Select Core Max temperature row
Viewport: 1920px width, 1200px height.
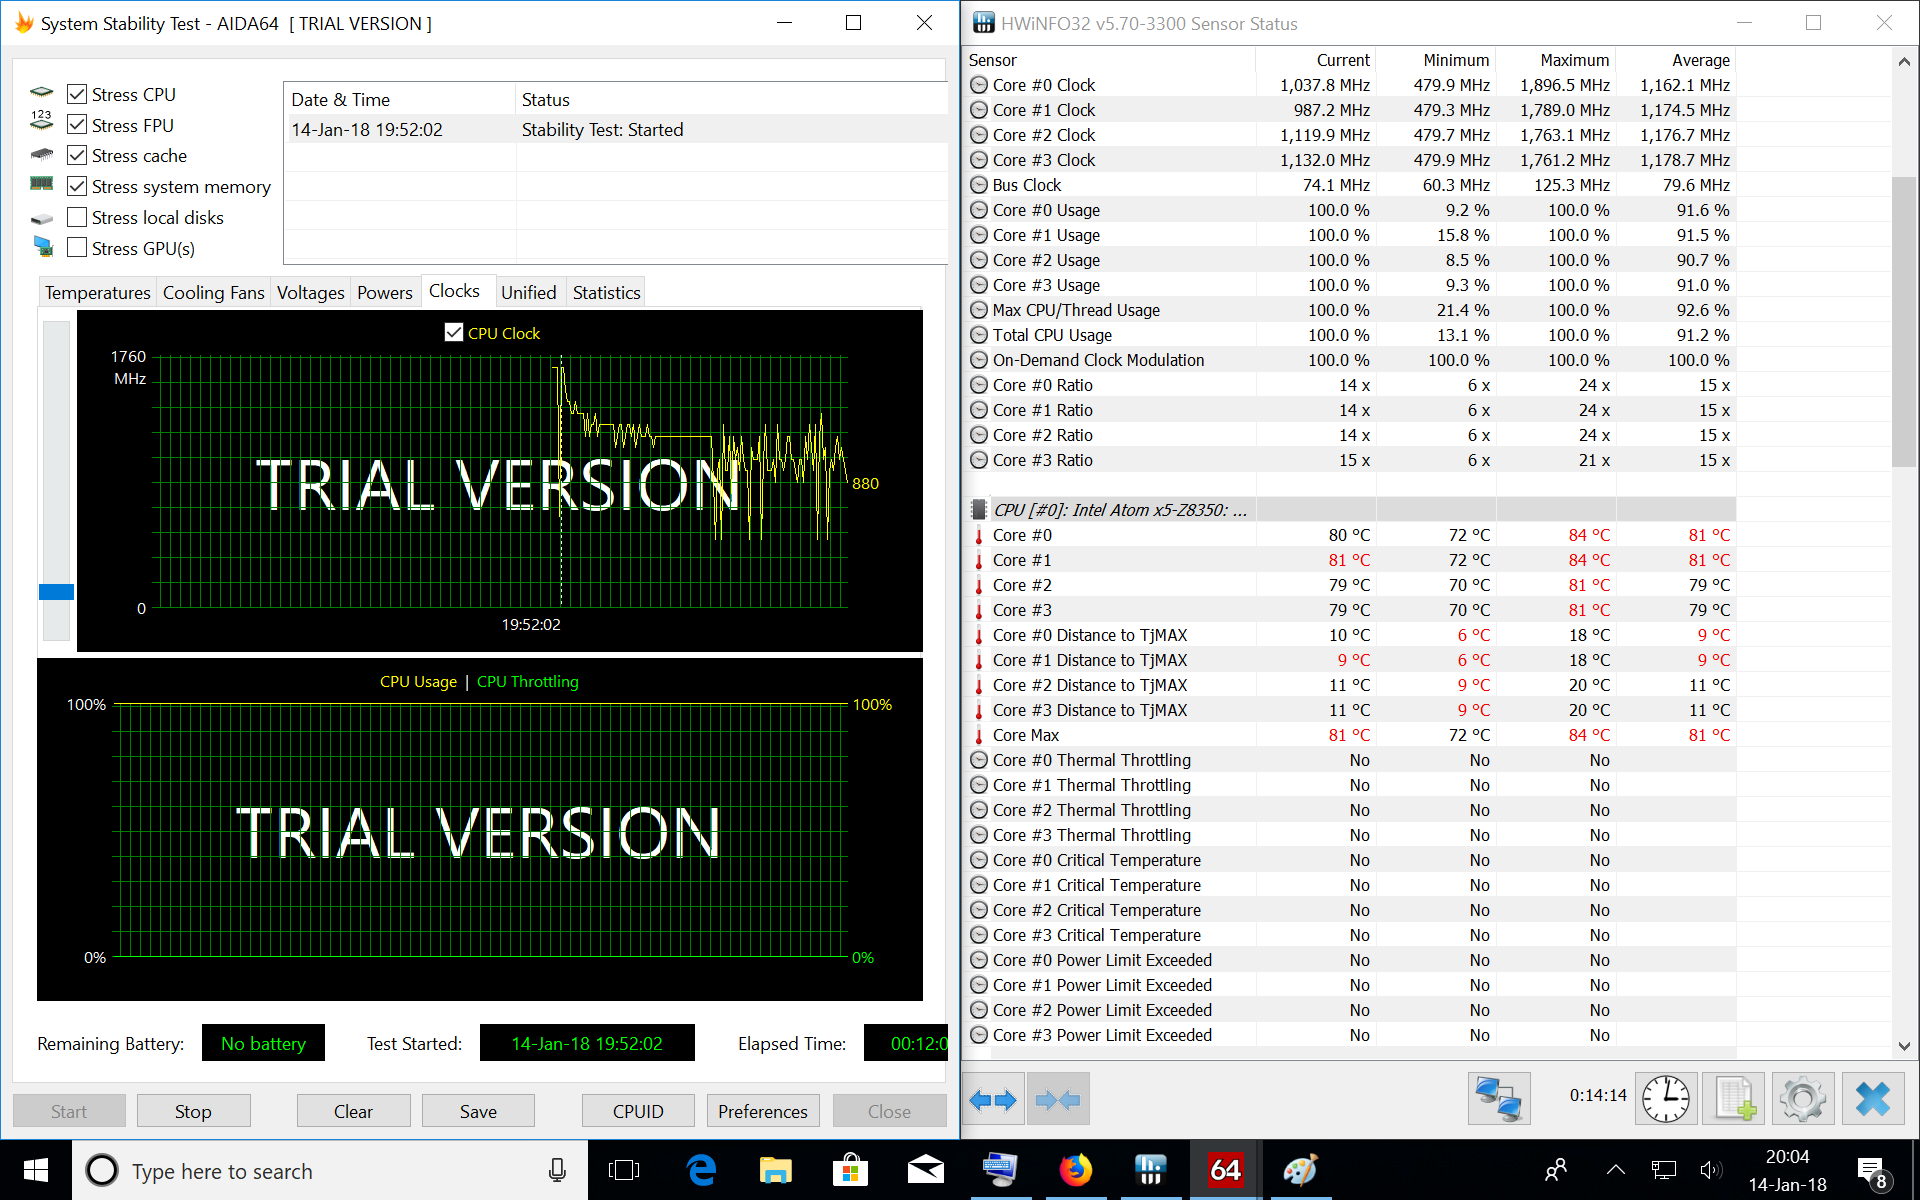(1350, 735)
